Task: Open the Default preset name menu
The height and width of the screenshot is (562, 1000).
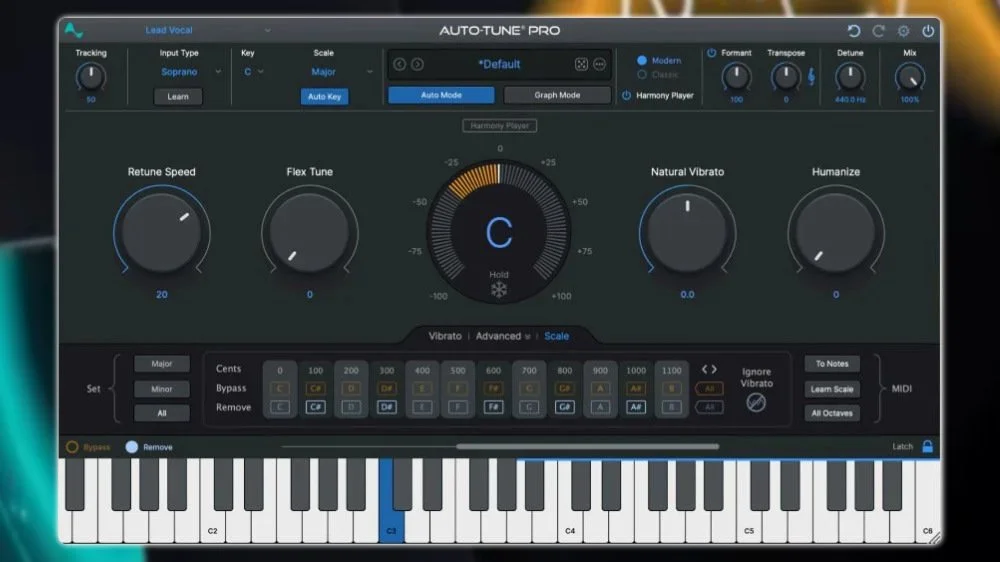Action: (x=499, y=64)
